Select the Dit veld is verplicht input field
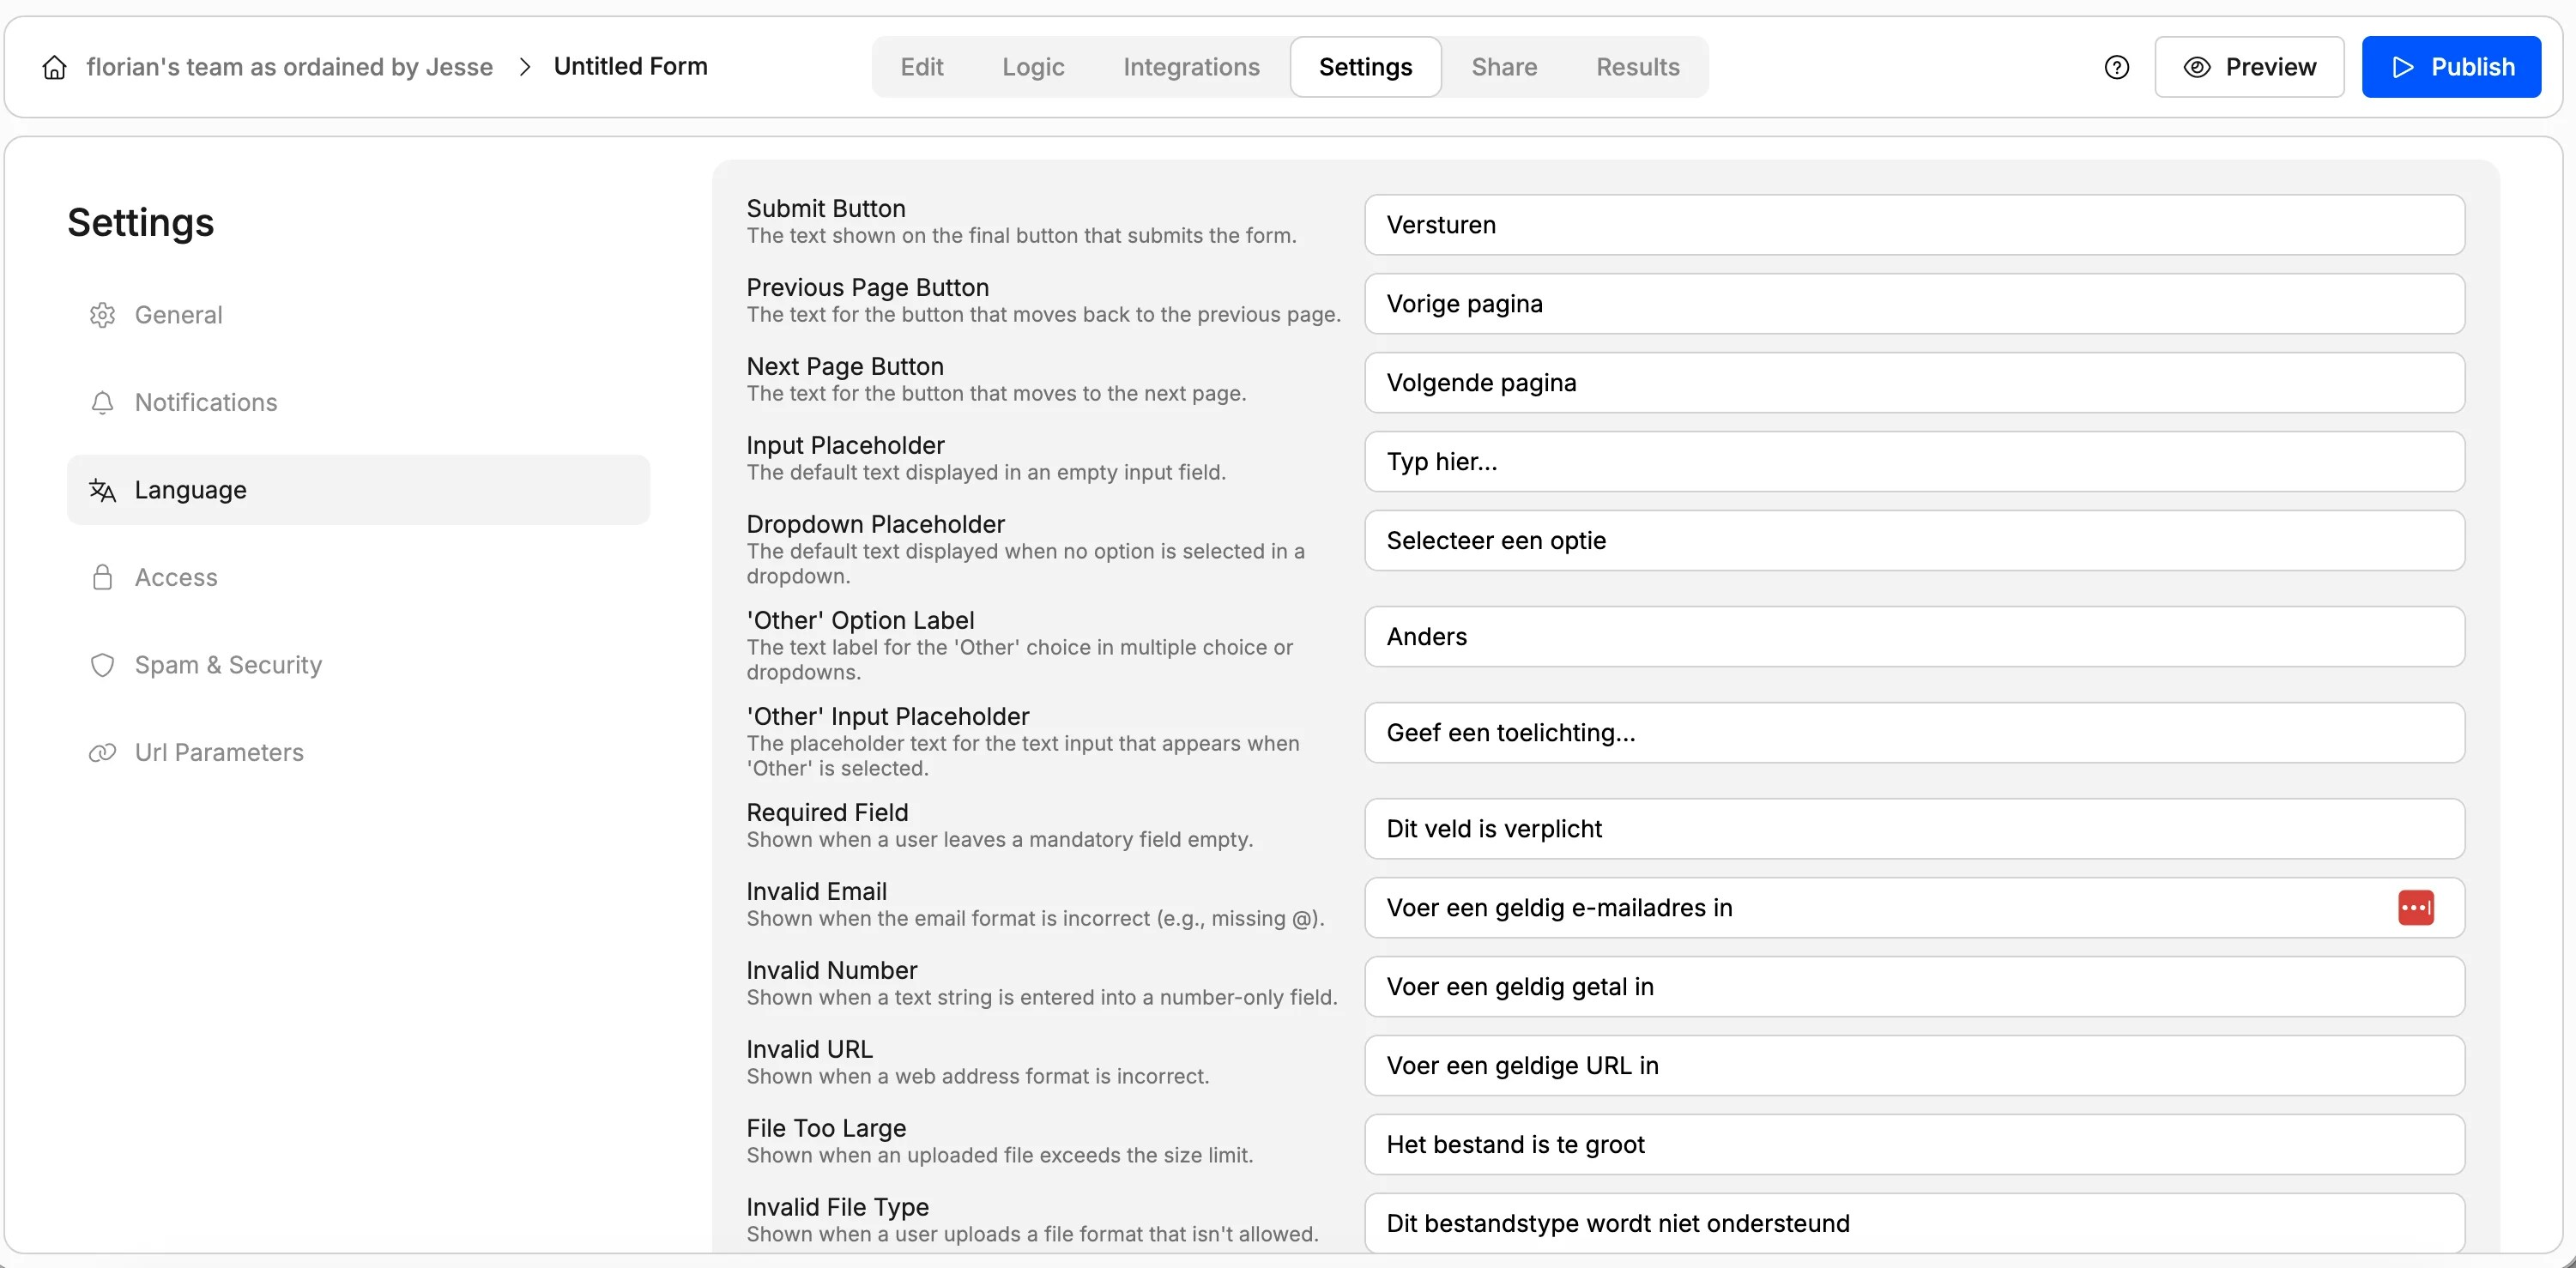The width and height of the screenshot is (2576, 1268). click(1913, 828)
